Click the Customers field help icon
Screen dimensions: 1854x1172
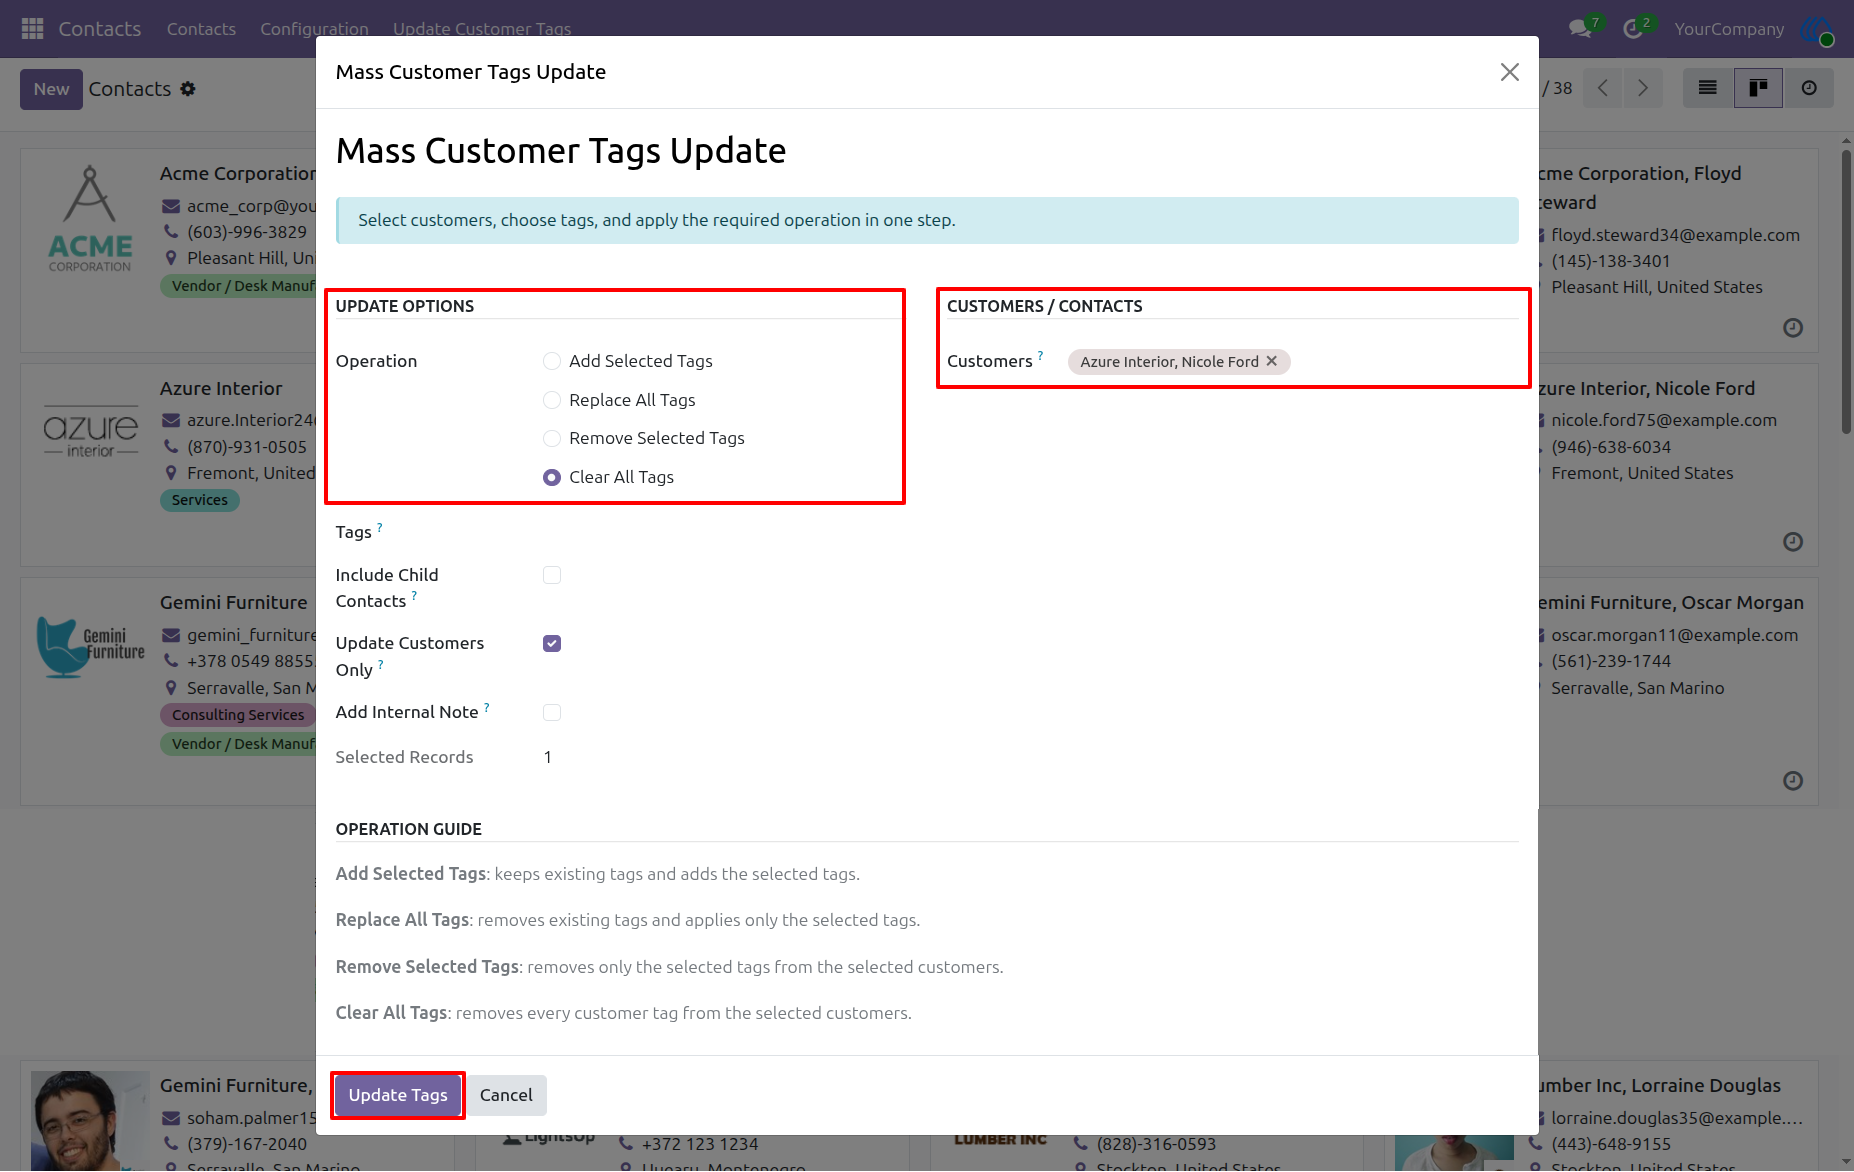(1041, 356)
